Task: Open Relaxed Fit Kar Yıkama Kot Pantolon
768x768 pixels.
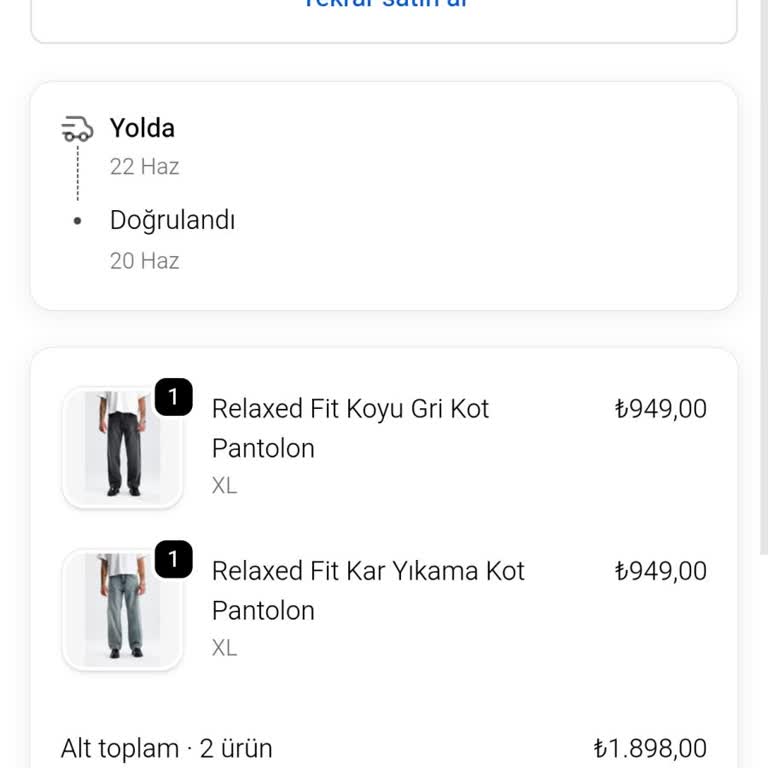Action: [x=368, y=591]
